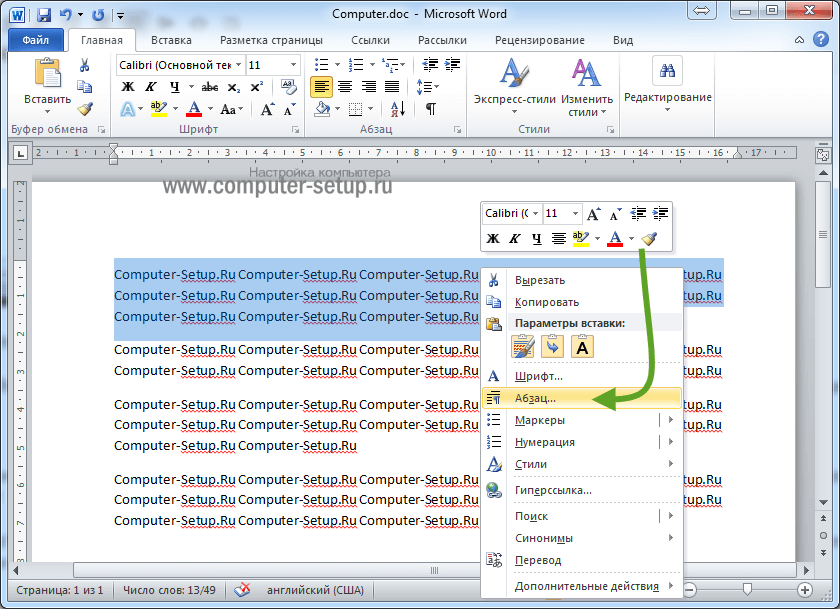Screen dimensions: 840x609
Task: Toggle align left in the Абзац group
Action: [x=321, y=87]
